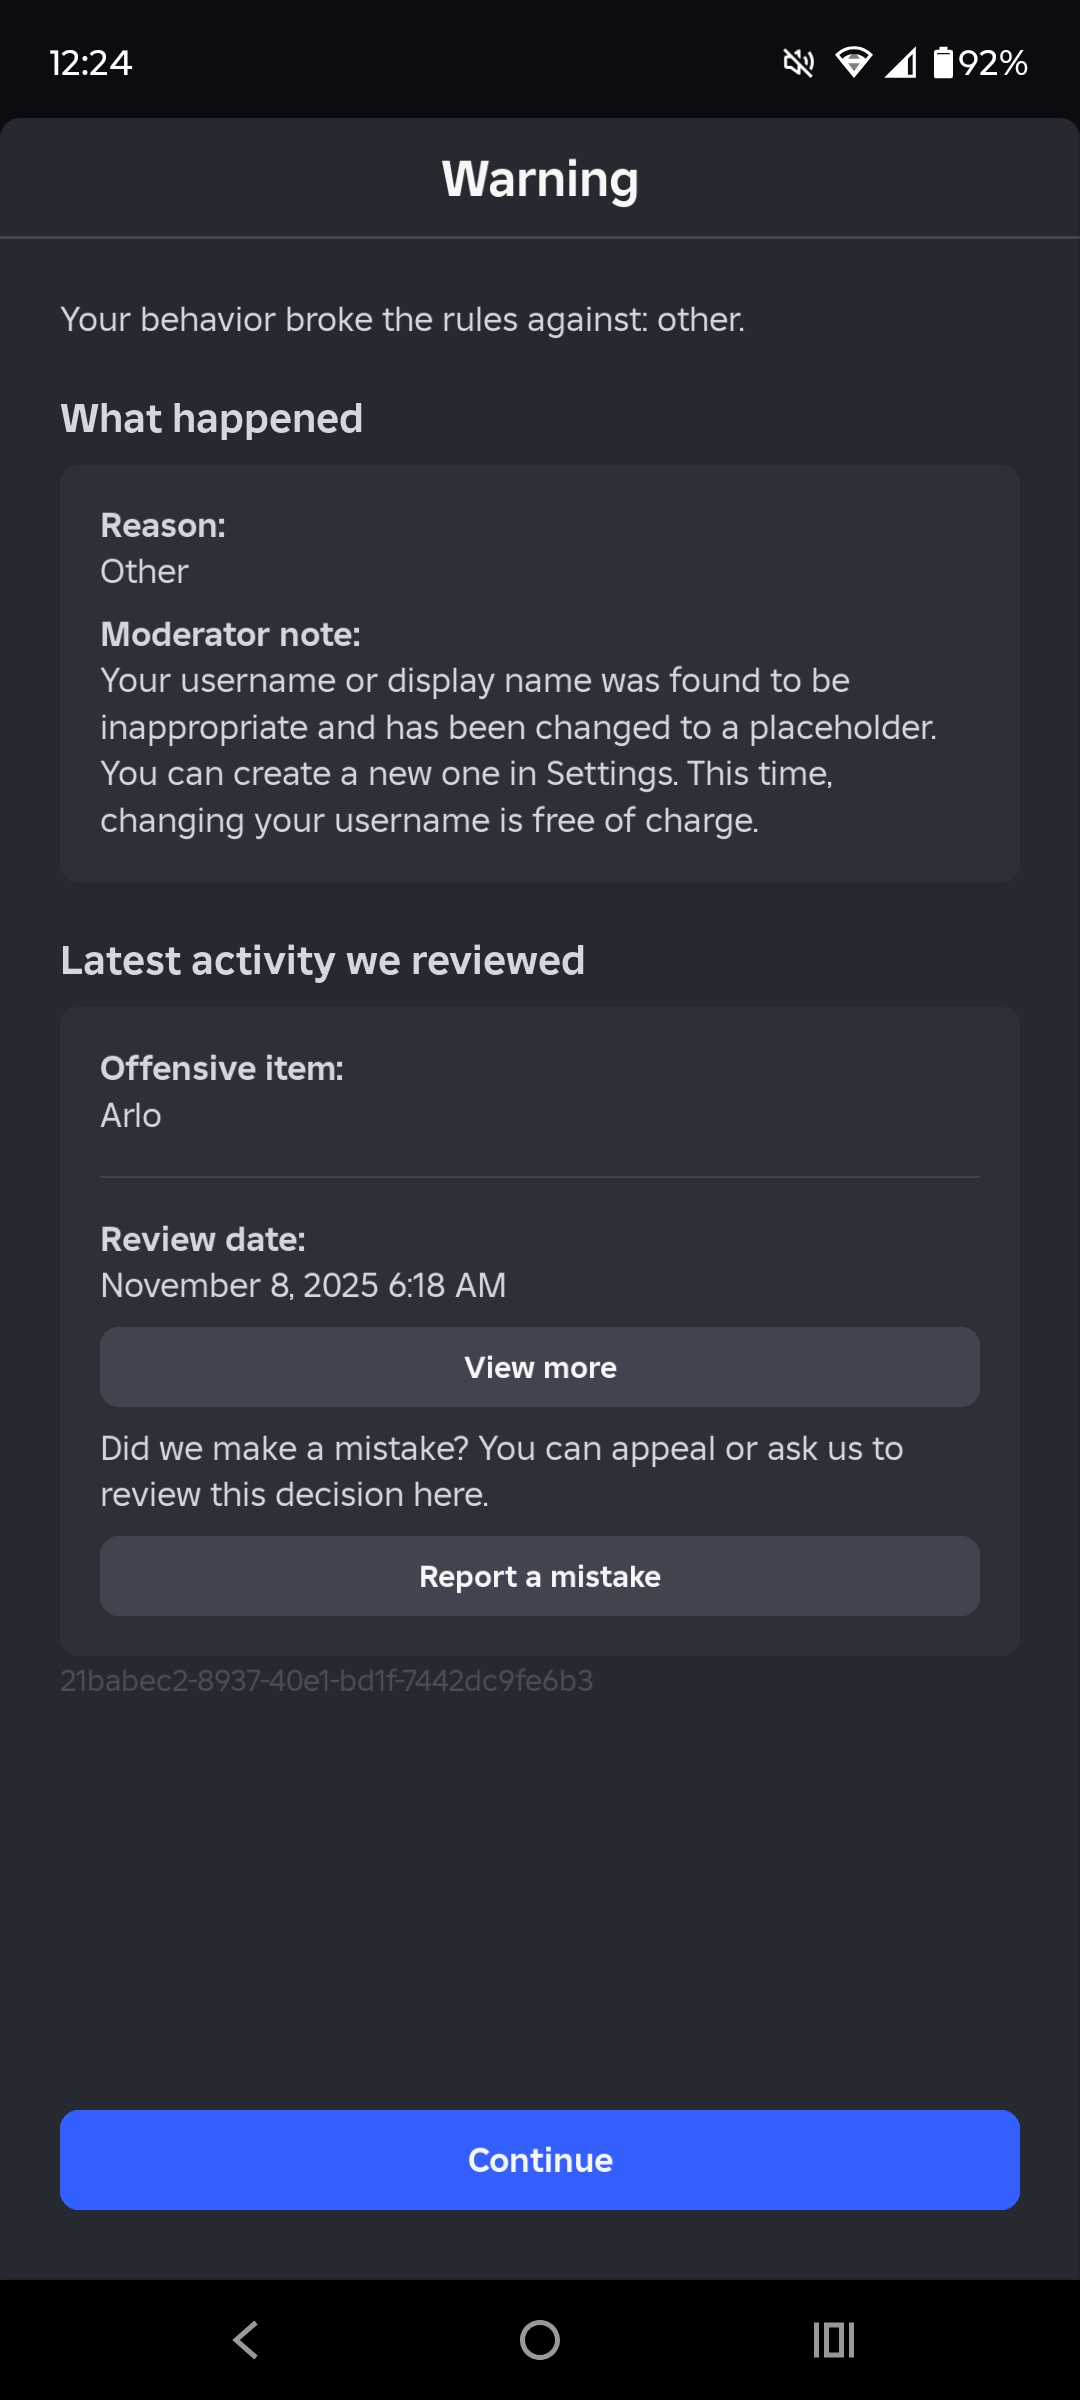Tap the Warning title header
The image size is (1080, 2400).
click(x=540, y=179)
